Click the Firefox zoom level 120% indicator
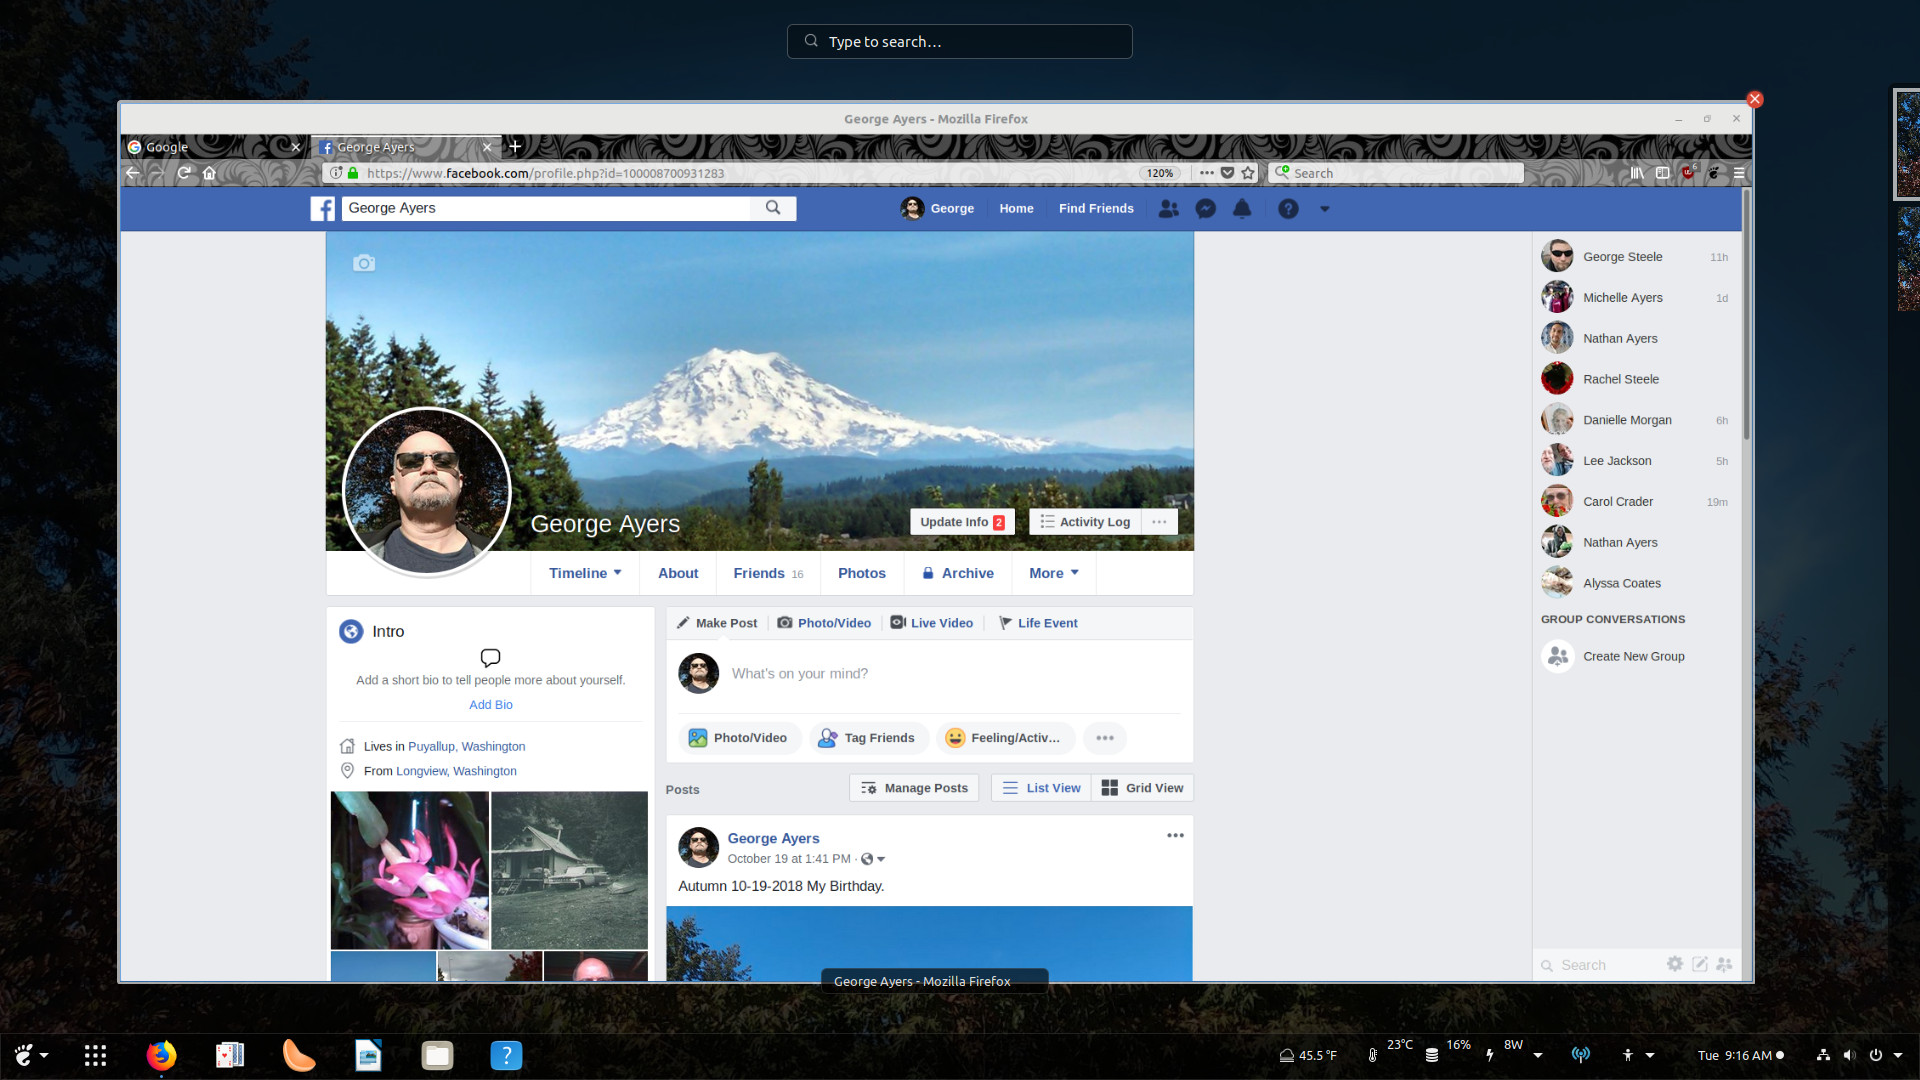The image size is (1920, 1080). click(x=1160, y=173)
